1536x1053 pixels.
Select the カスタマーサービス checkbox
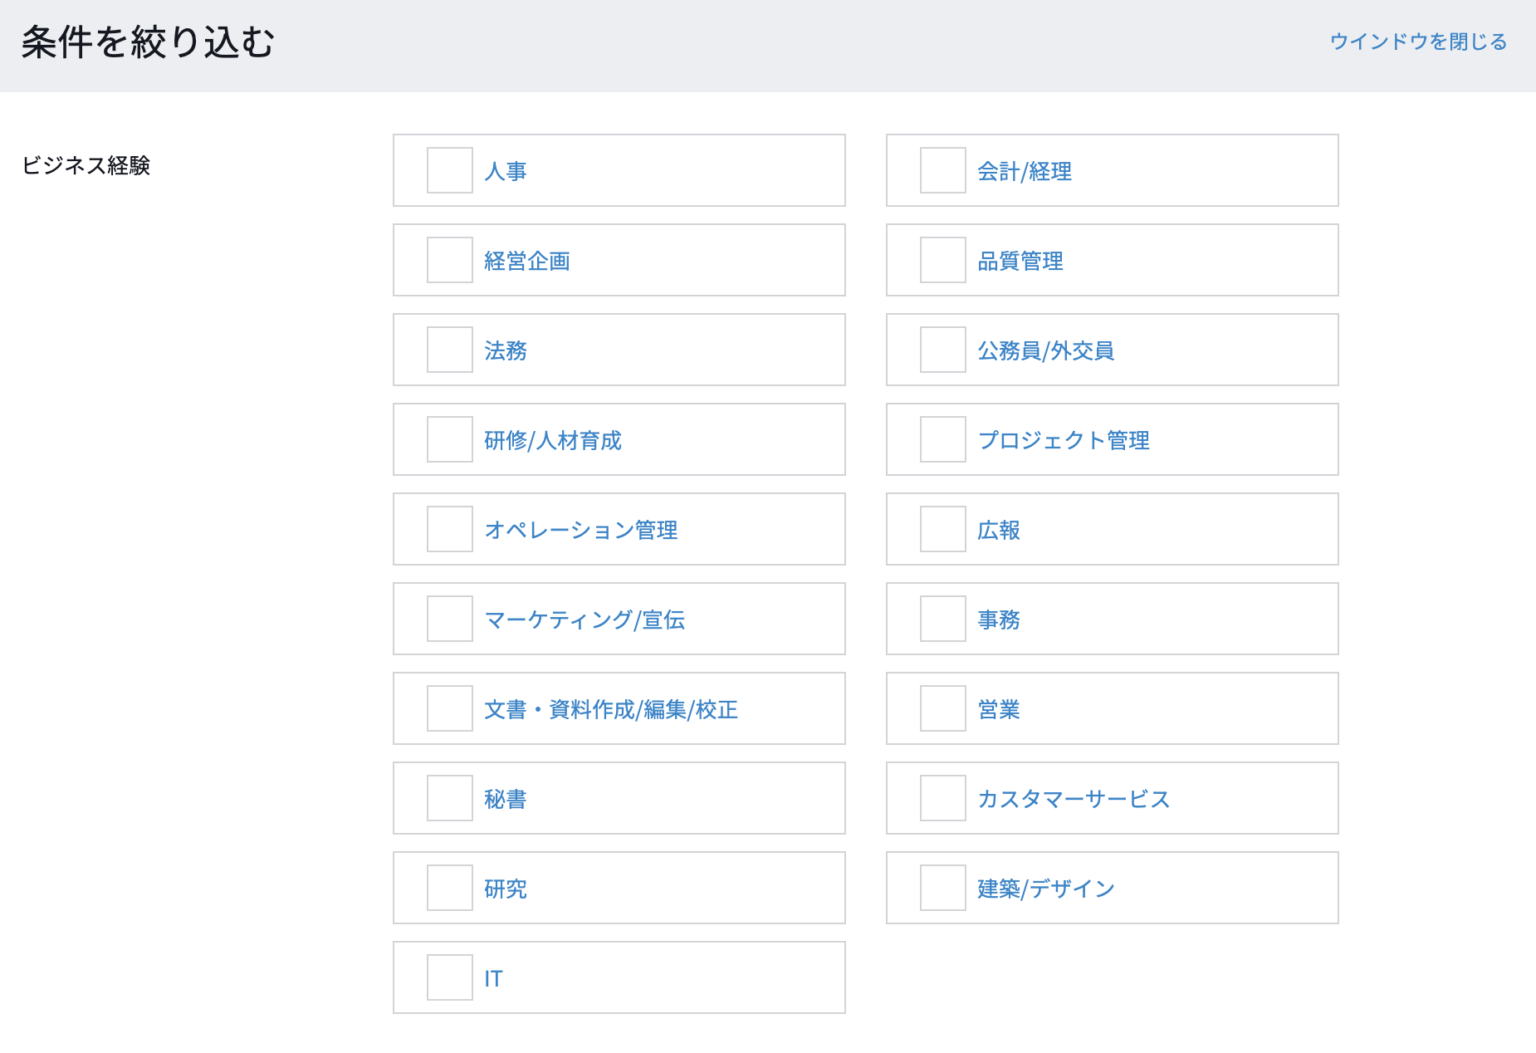(942, 798)
